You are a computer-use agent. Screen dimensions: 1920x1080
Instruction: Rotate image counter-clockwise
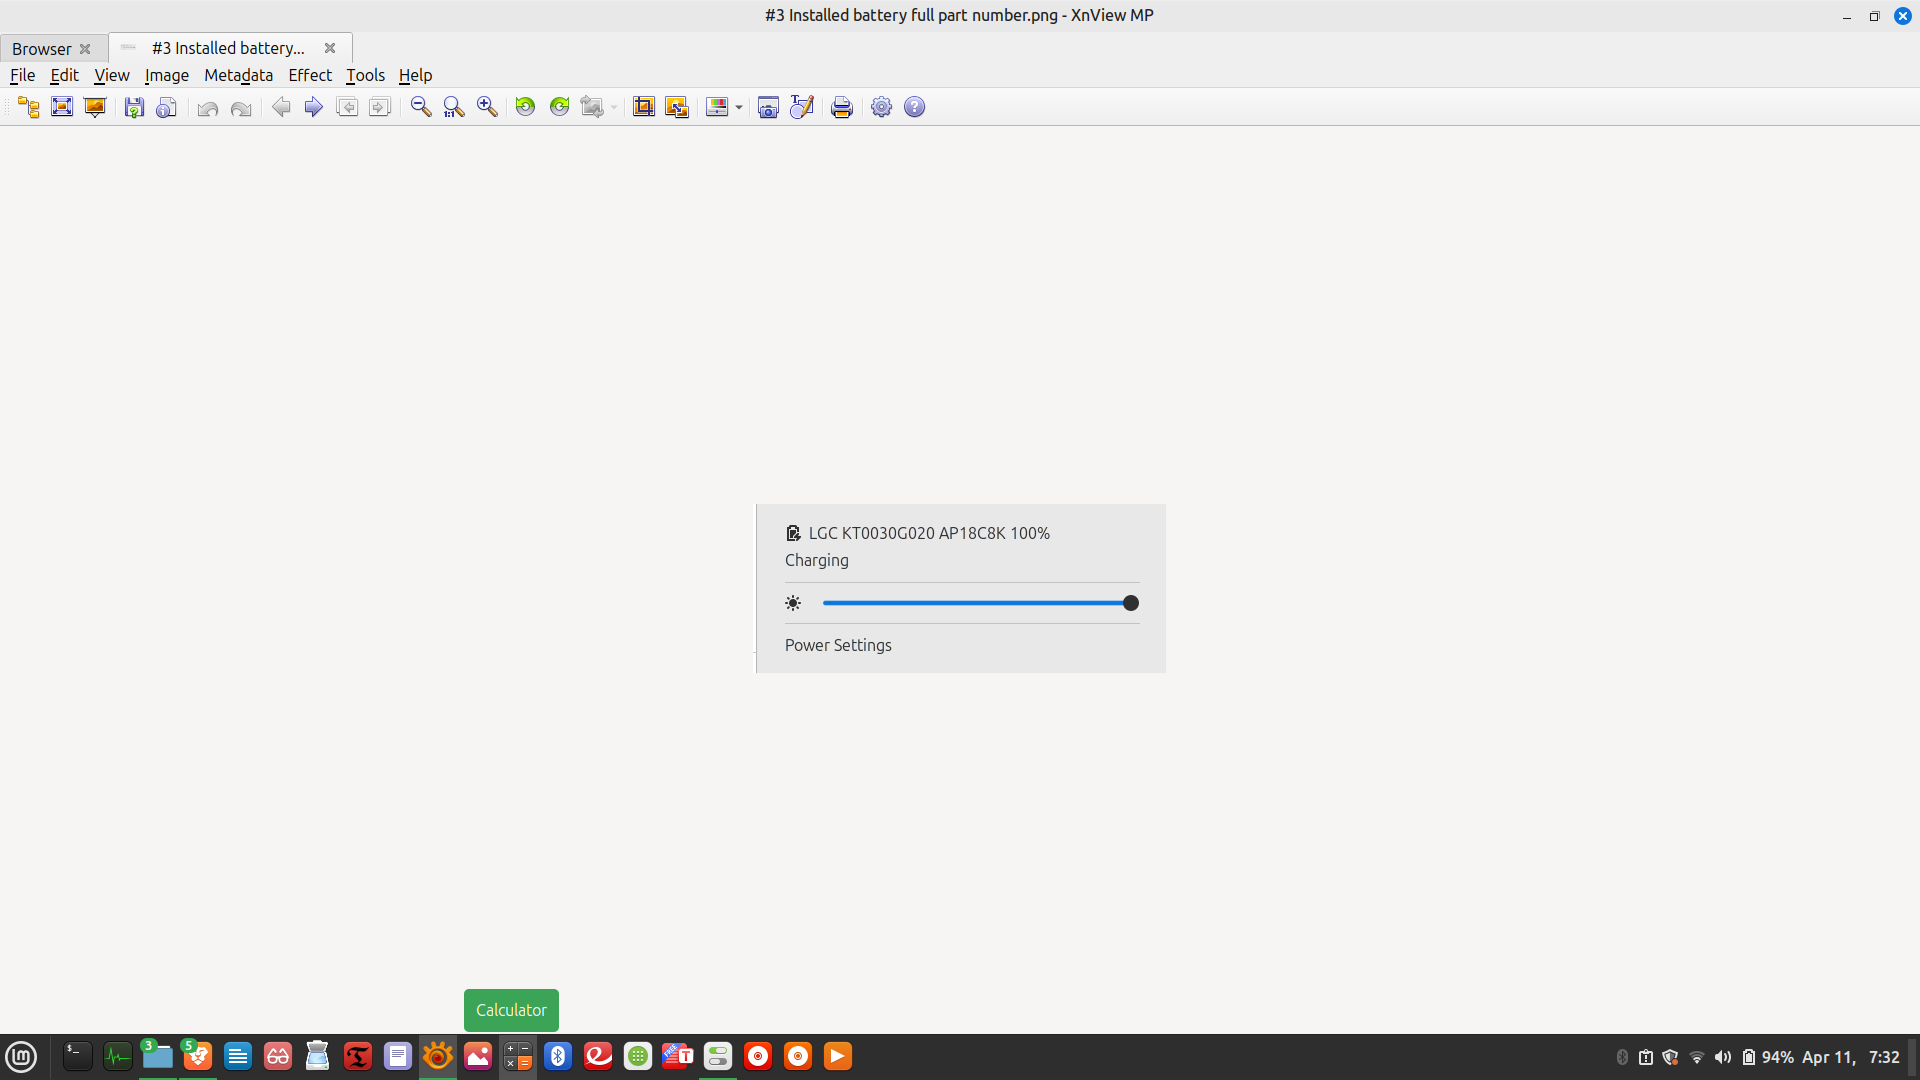(526, 107)
